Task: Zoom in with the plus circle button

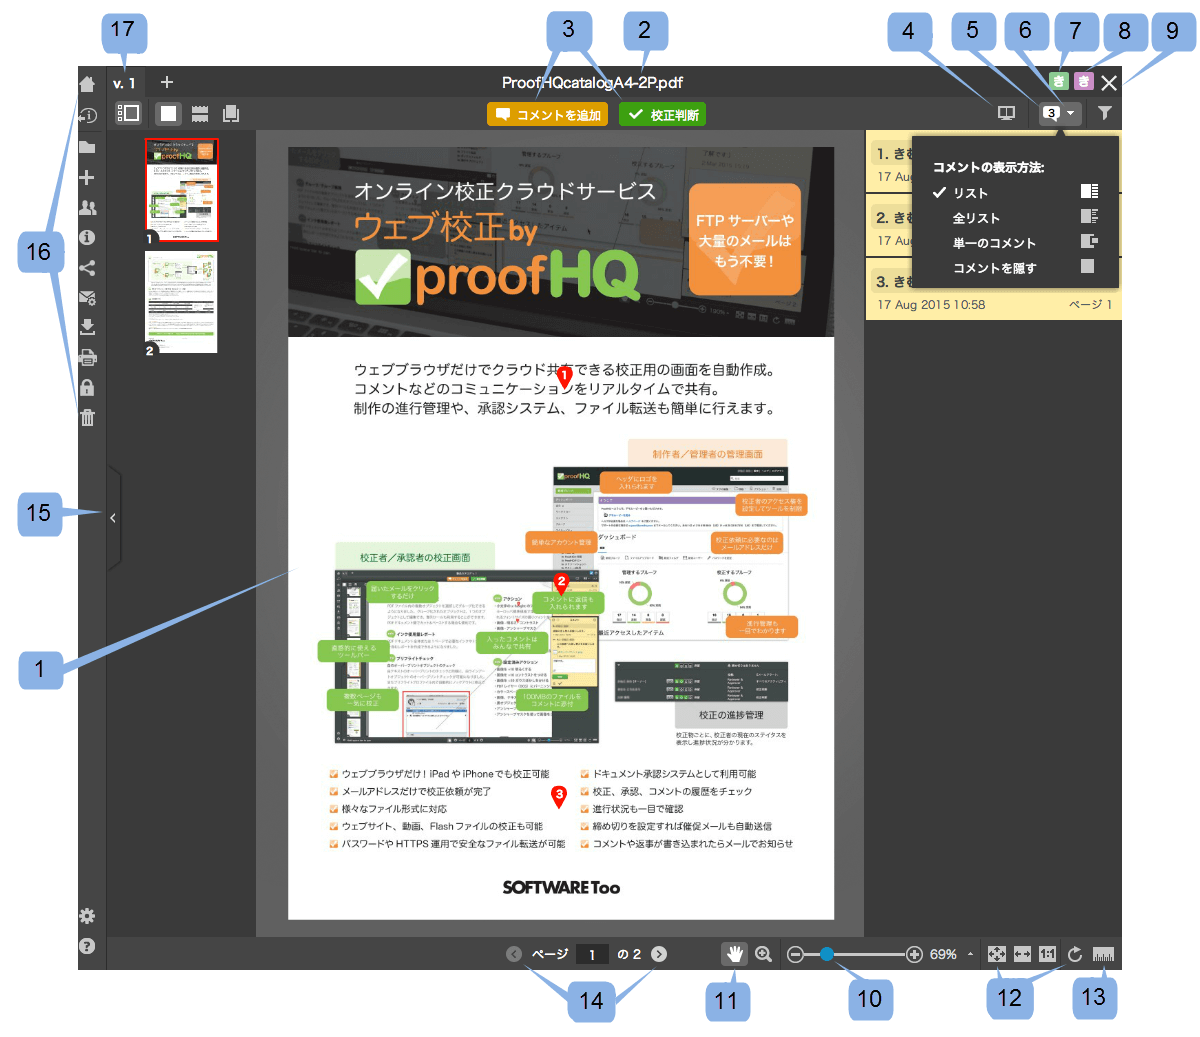Action: 914,954
